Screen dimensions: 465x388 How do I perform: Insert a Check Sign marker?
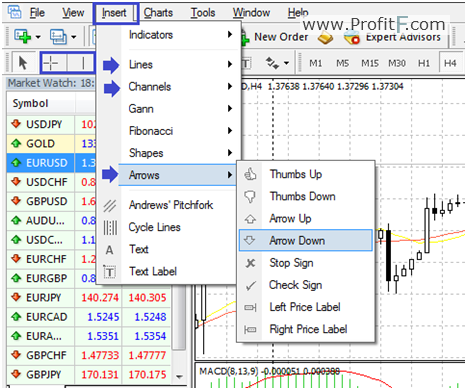306,285
